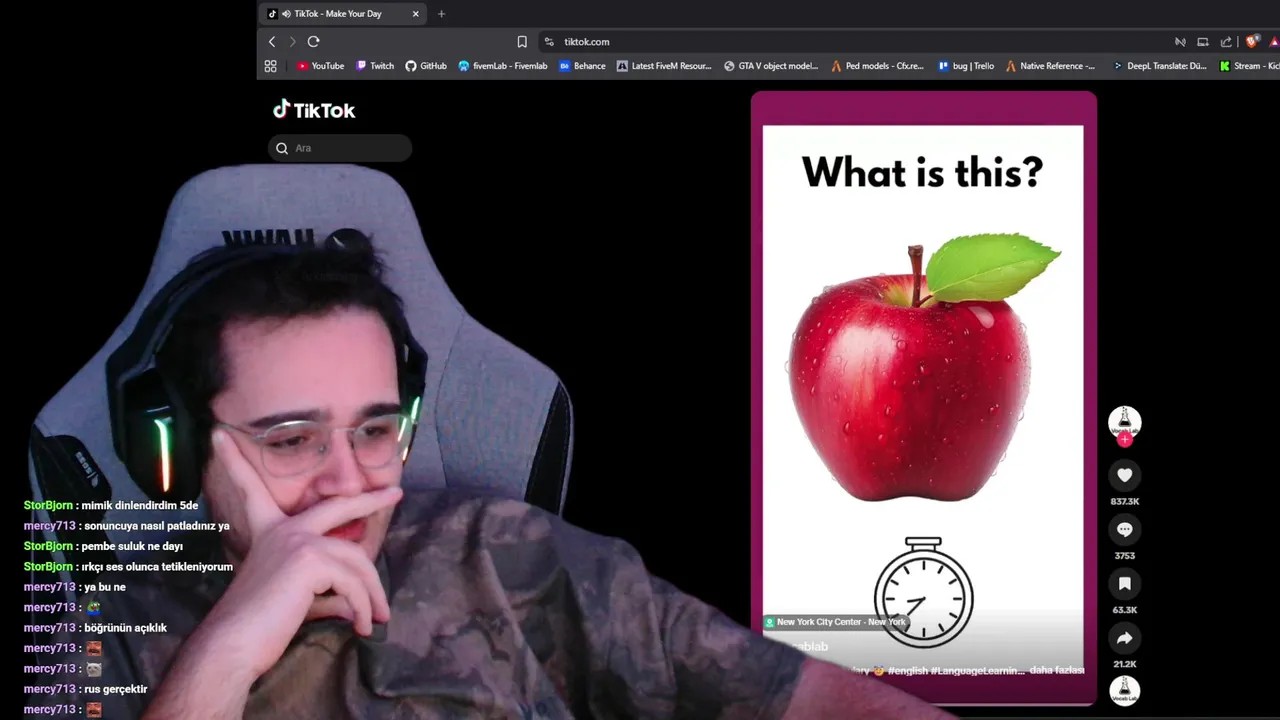Open the #LanguageLearnin... hashtag

tap(977, 670)
